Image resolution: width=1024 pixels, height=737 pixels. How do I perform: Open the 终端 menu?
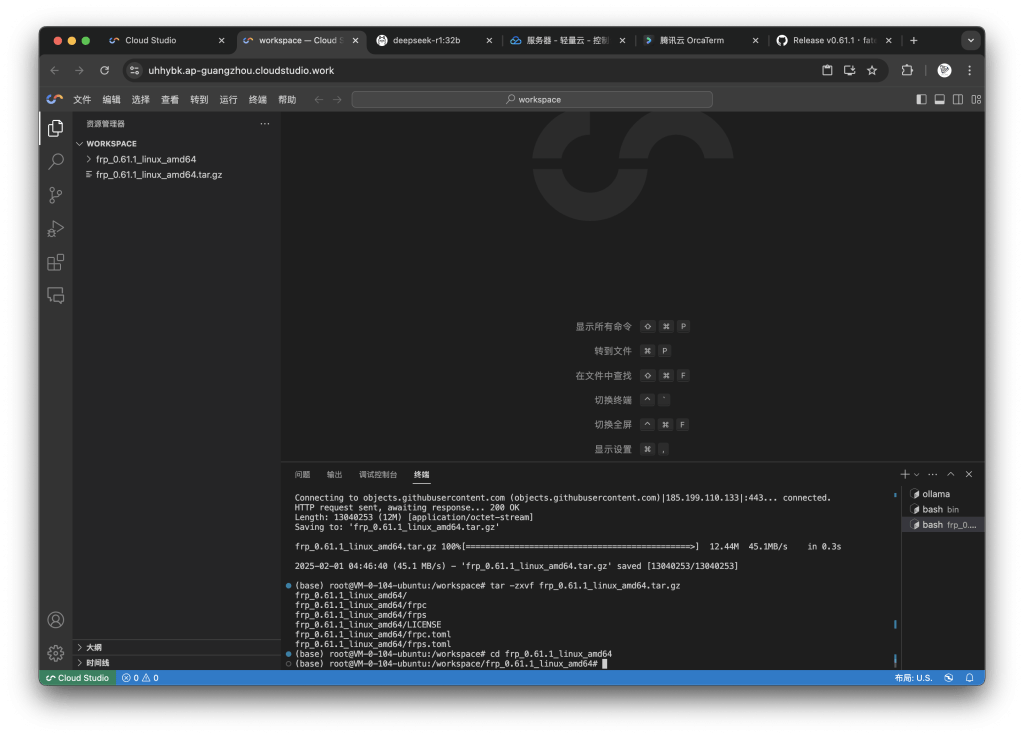[258, 99]
